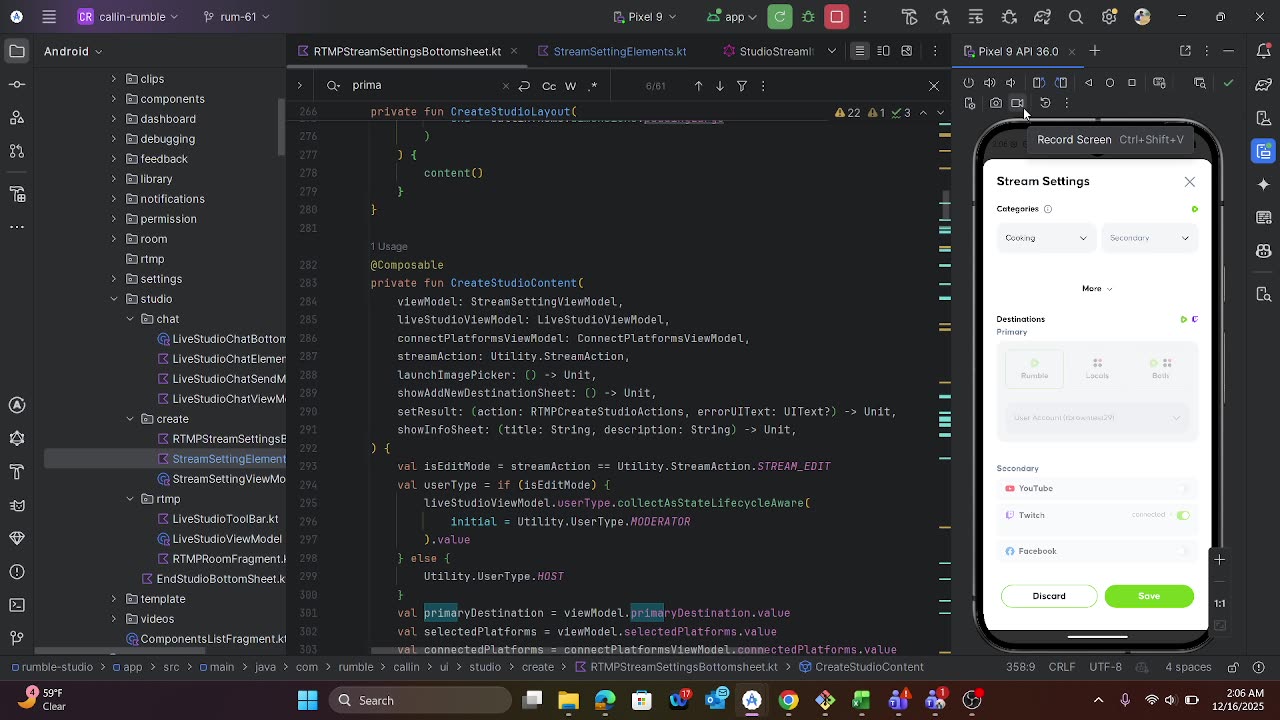Viewport: 1280px width, 720px height.
Task: Switch to RTMPStreamSettingsBottomsheet.kt tab
Action: pyautogui.click(x=407, y=51)
